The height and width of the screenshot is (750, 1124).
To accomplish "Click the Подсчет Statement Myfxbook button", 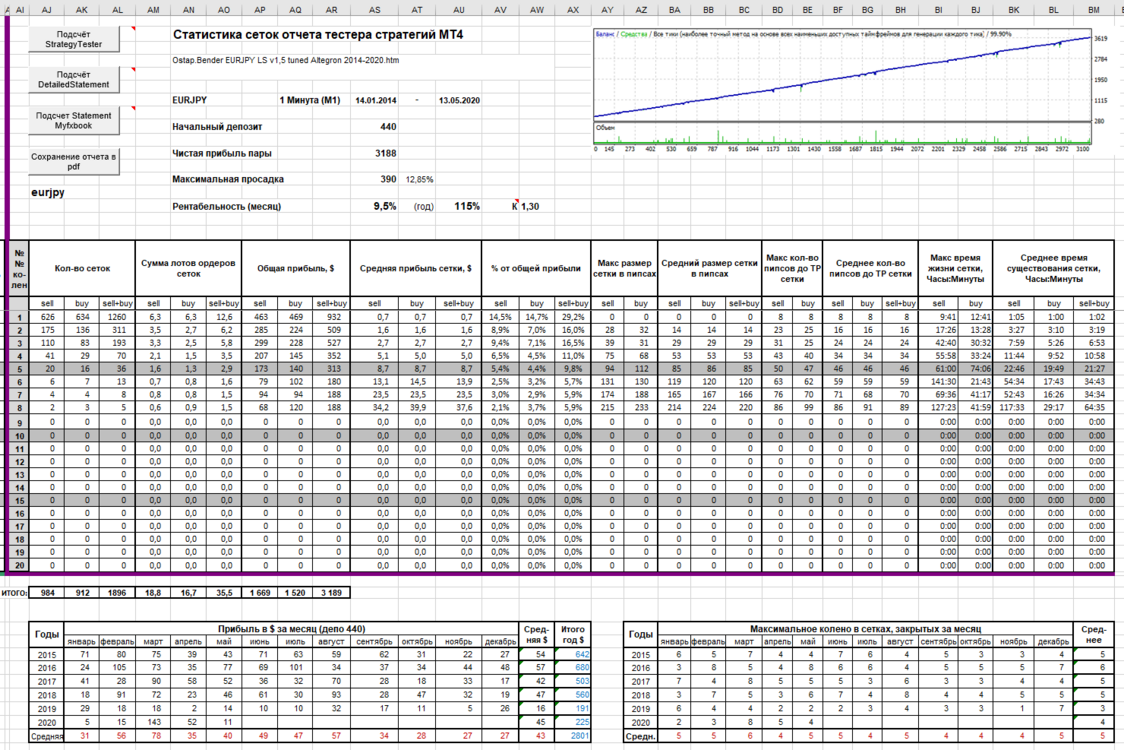I will click(74, 120).
